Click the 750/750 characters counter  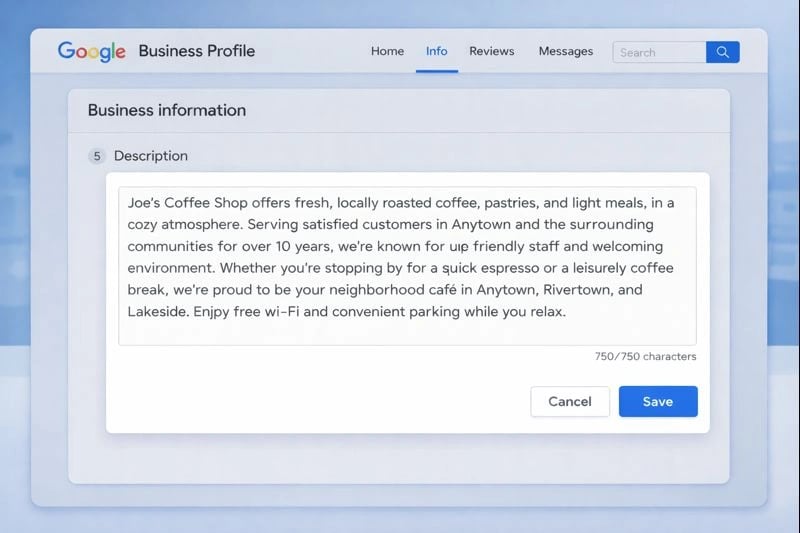(x=645, y=357)
